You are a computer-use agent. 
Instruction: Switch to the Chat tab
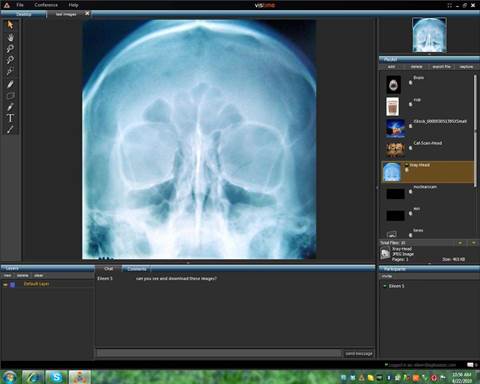tap(108, 269)
